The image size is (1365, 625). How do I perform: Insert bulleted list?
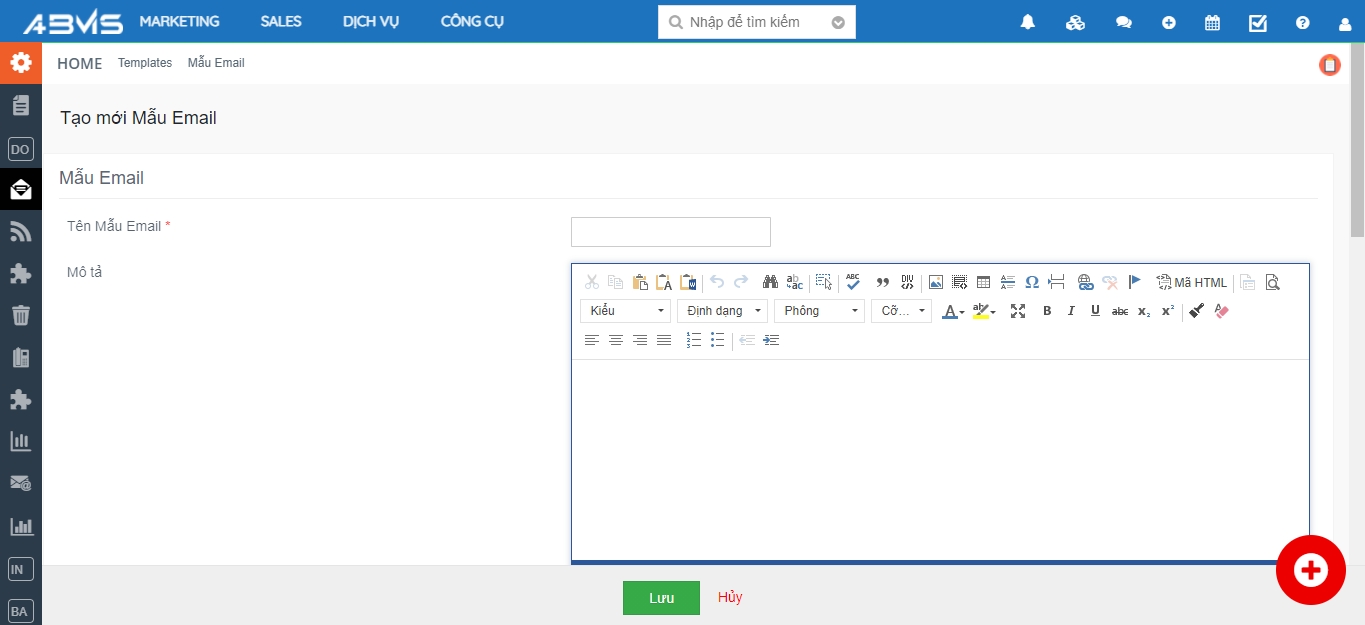tap(718, 340)
